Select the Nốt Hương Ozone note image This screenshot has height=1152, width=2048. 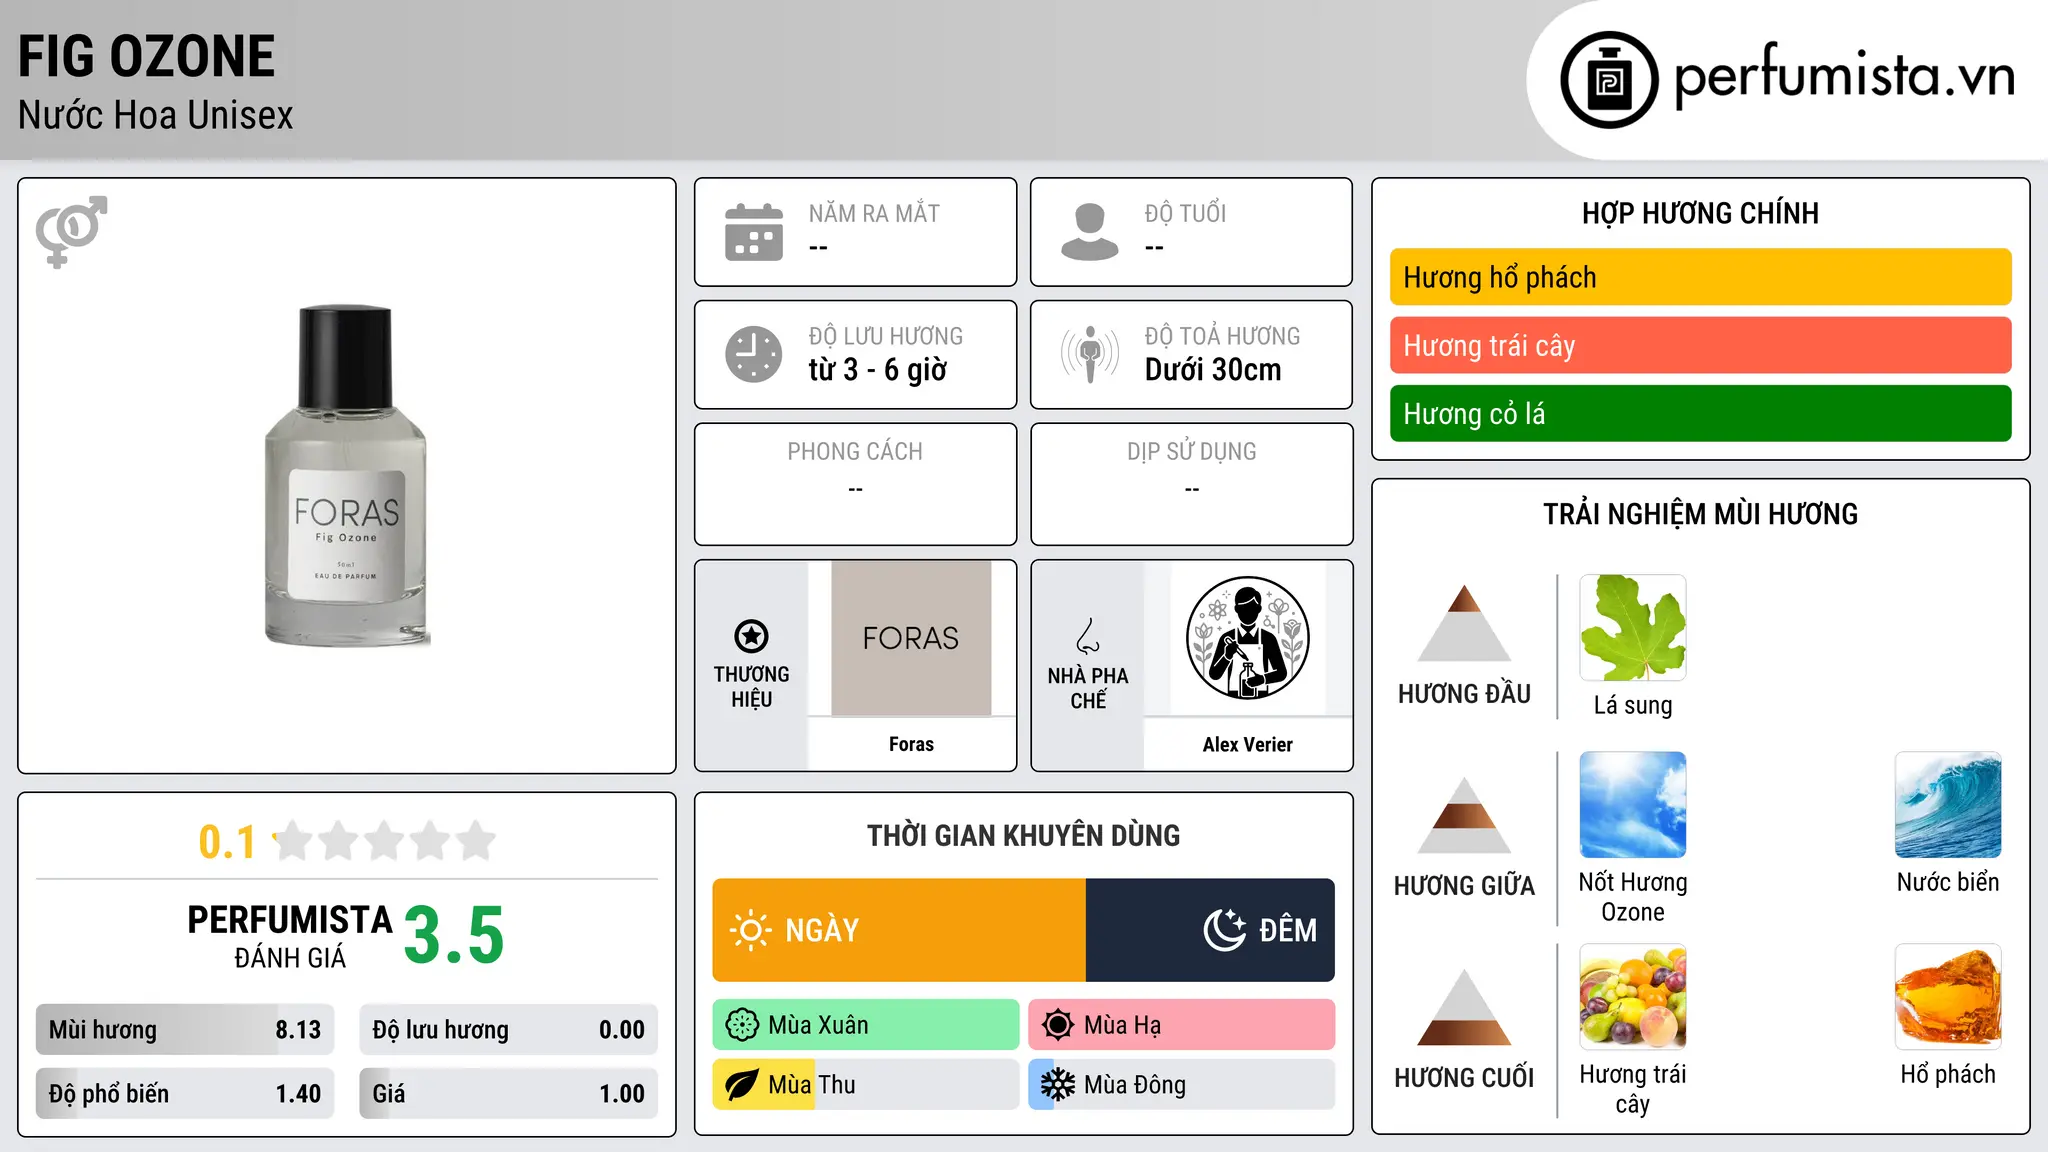1633,805
